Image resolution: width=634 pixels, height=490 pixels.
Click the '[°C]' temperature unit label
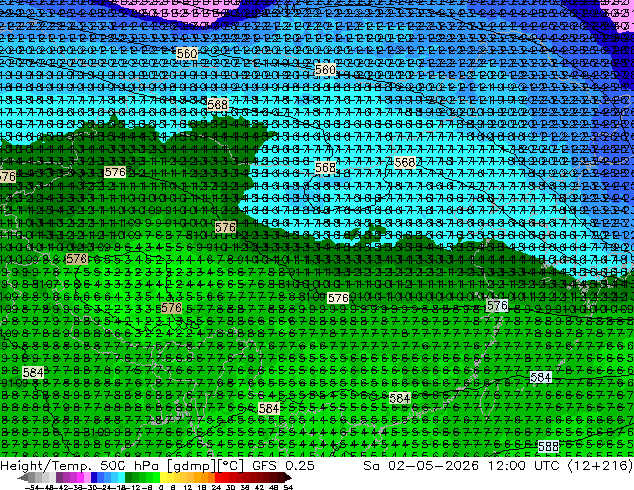tap(231, 466)
